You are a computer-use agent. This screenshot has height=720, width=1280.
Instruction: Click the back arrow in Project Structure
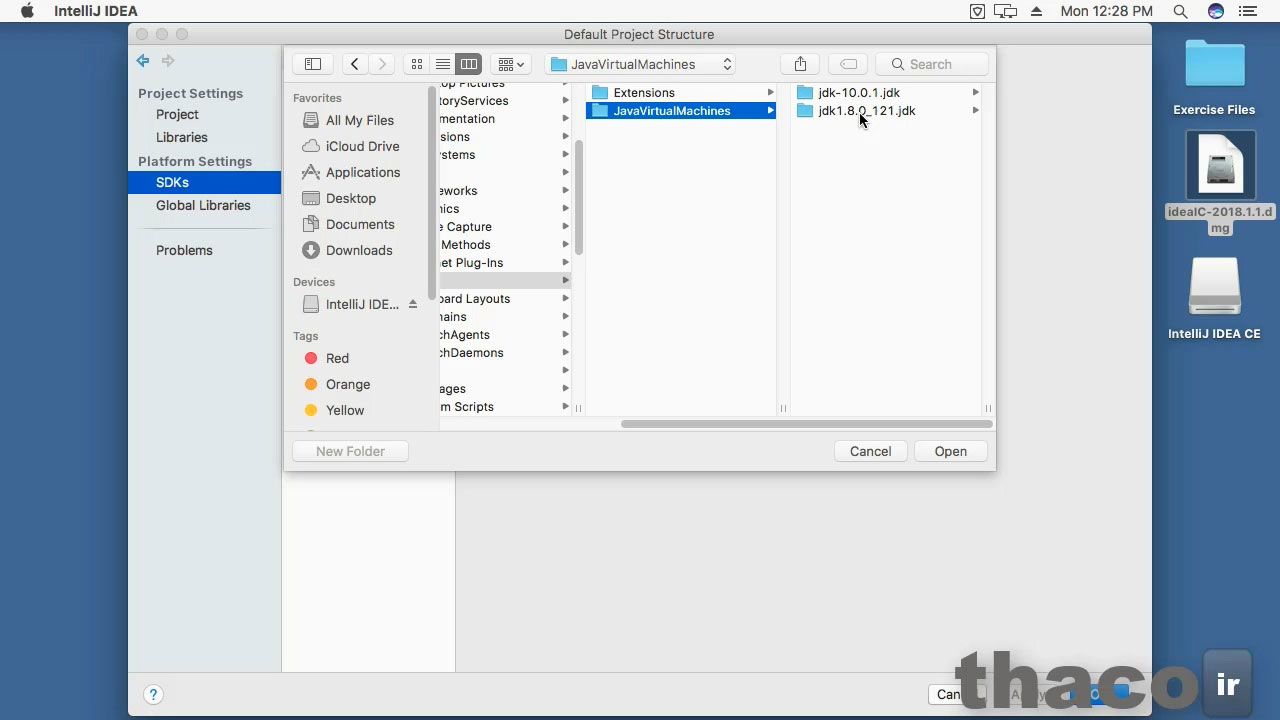(143, 61)
